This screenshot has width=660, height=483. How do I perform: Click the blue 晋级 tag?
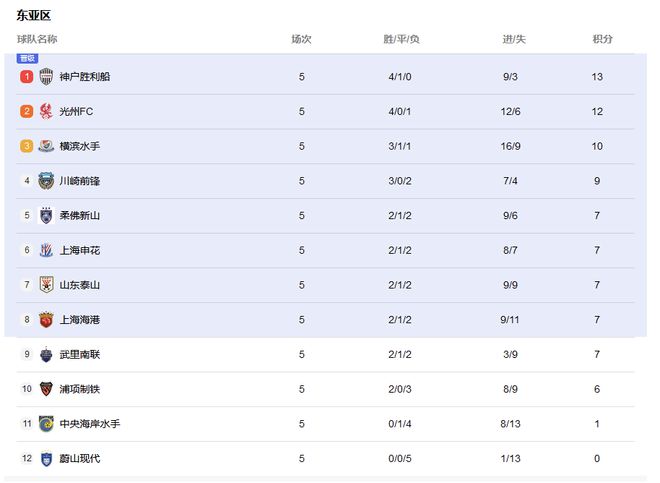click(27, 58)
